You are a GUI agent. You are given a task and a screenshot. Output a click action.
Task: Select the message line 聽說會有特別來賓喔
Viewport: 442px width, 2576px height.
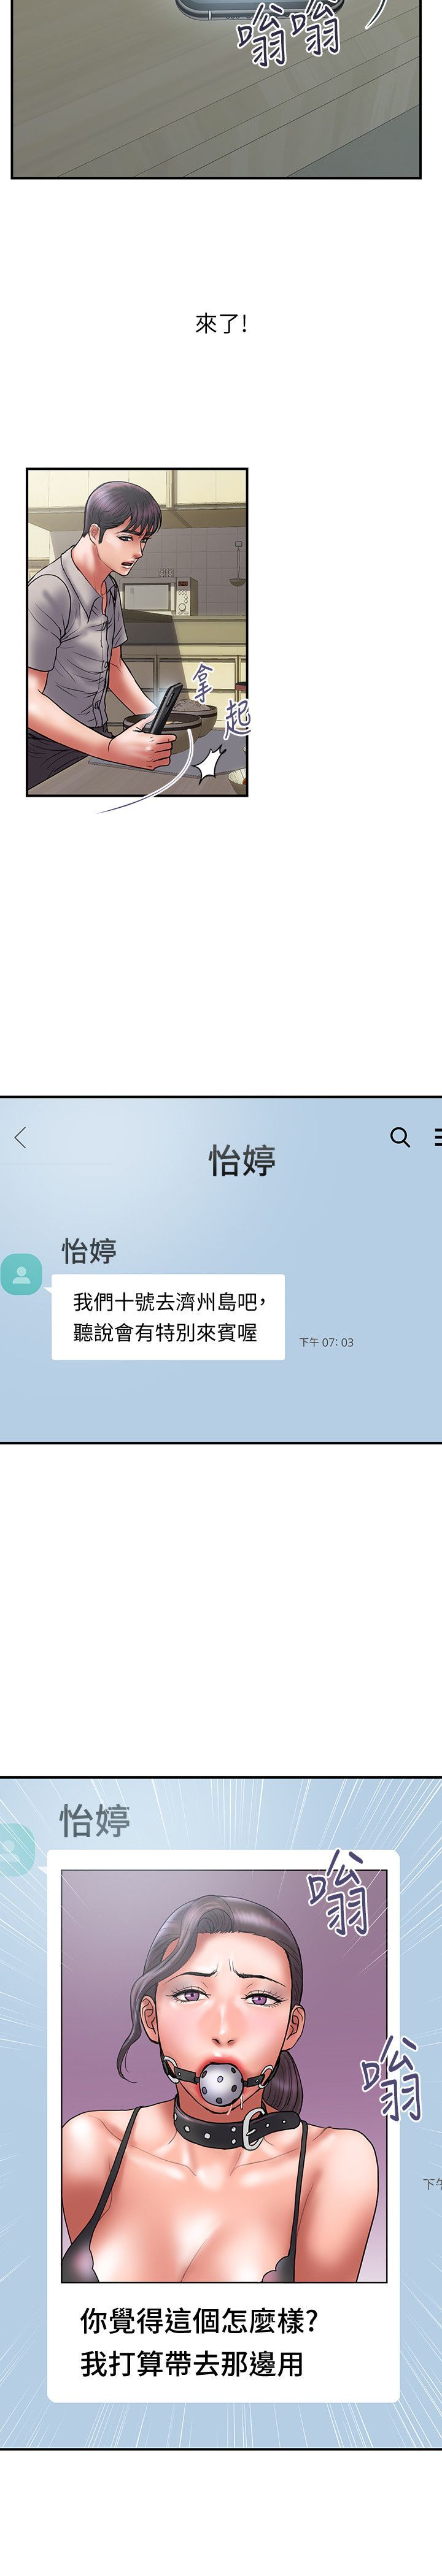coord(165,1332)
